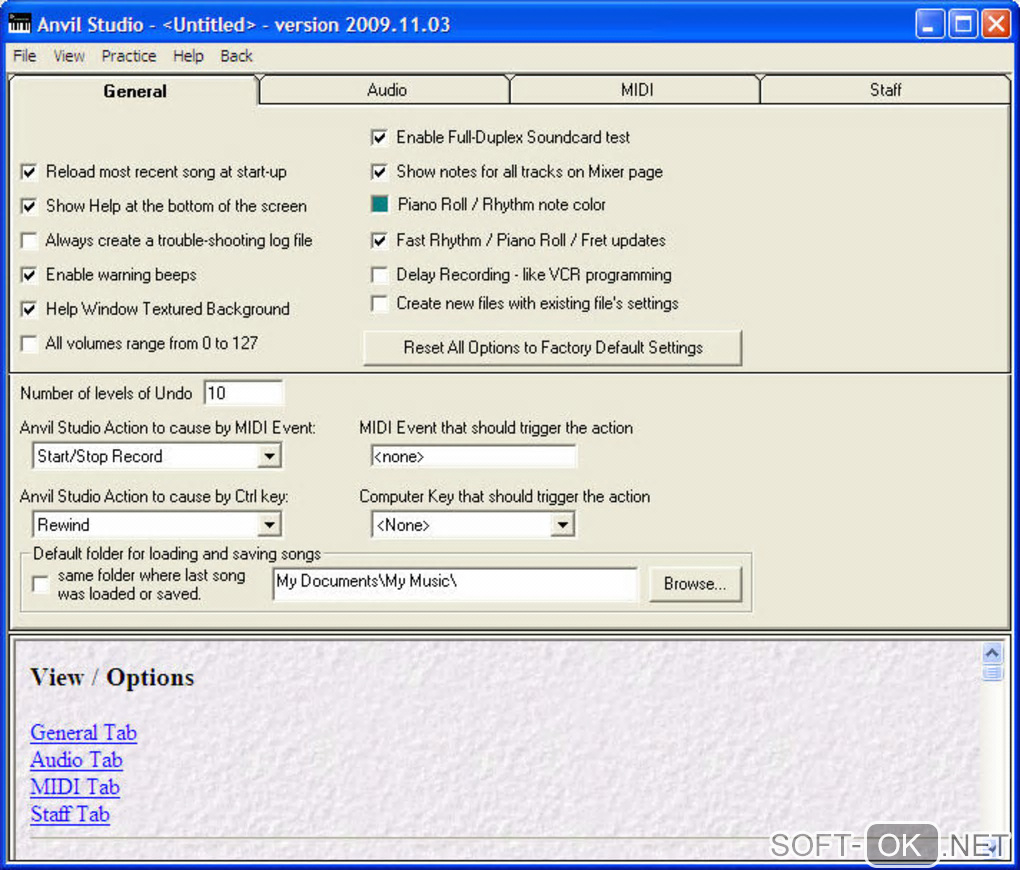Select the General tab
1020x870 pixels.
[135, 91]
